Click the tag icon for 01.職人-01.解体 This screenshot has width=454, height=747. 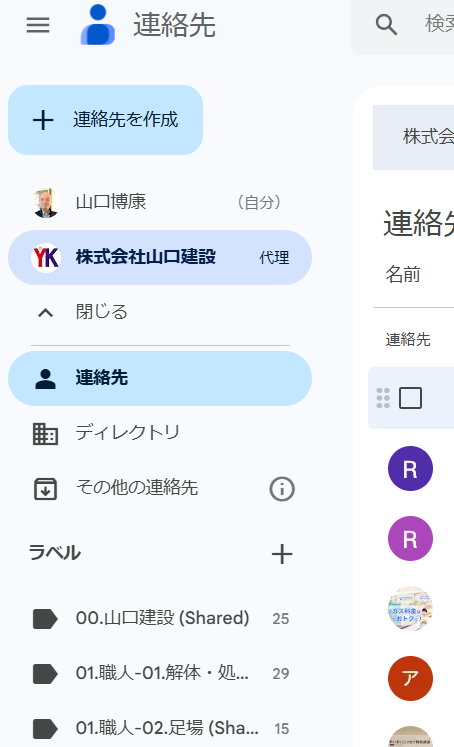click(45, 674)
